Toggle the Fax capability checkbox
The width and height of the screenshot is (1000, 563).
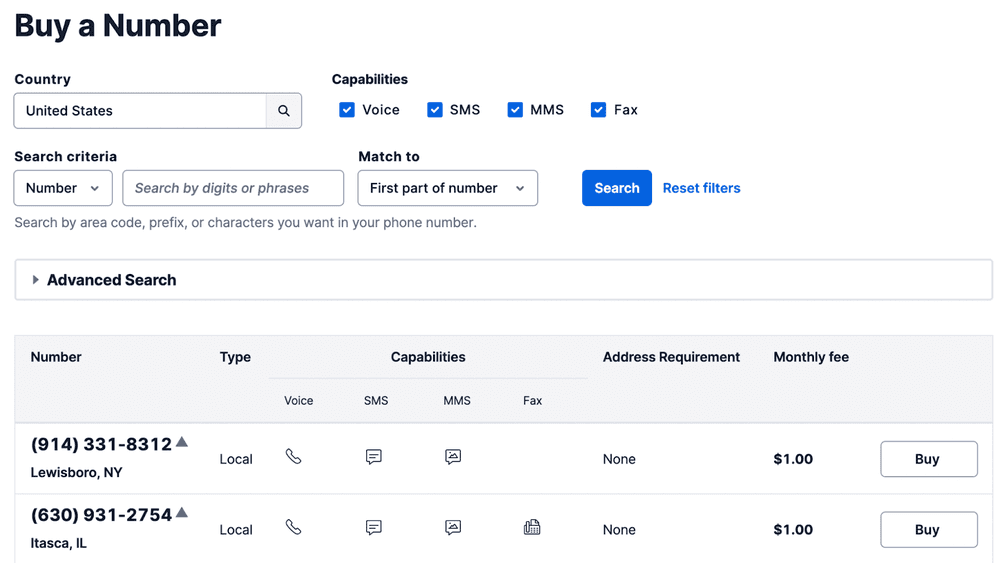pos(598,110)
